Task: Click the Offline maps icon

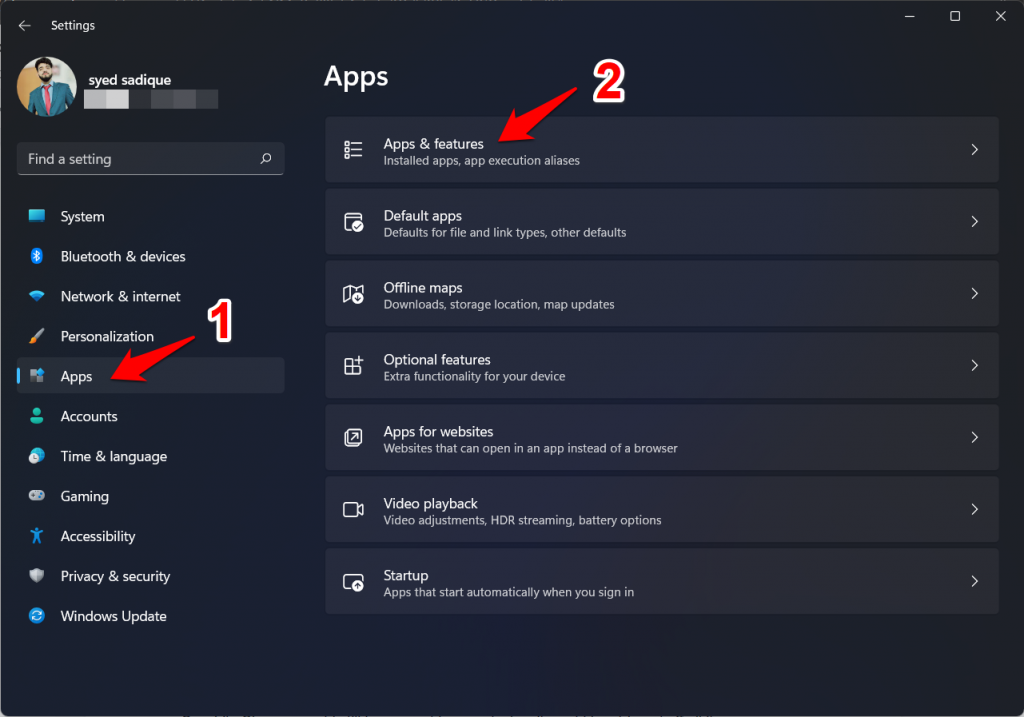Action: pos(353,294)
